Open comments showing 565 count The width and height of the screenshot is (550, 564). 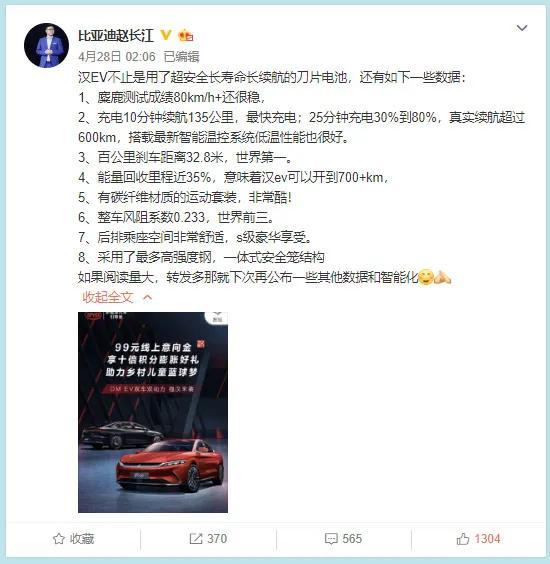[352, 538]
